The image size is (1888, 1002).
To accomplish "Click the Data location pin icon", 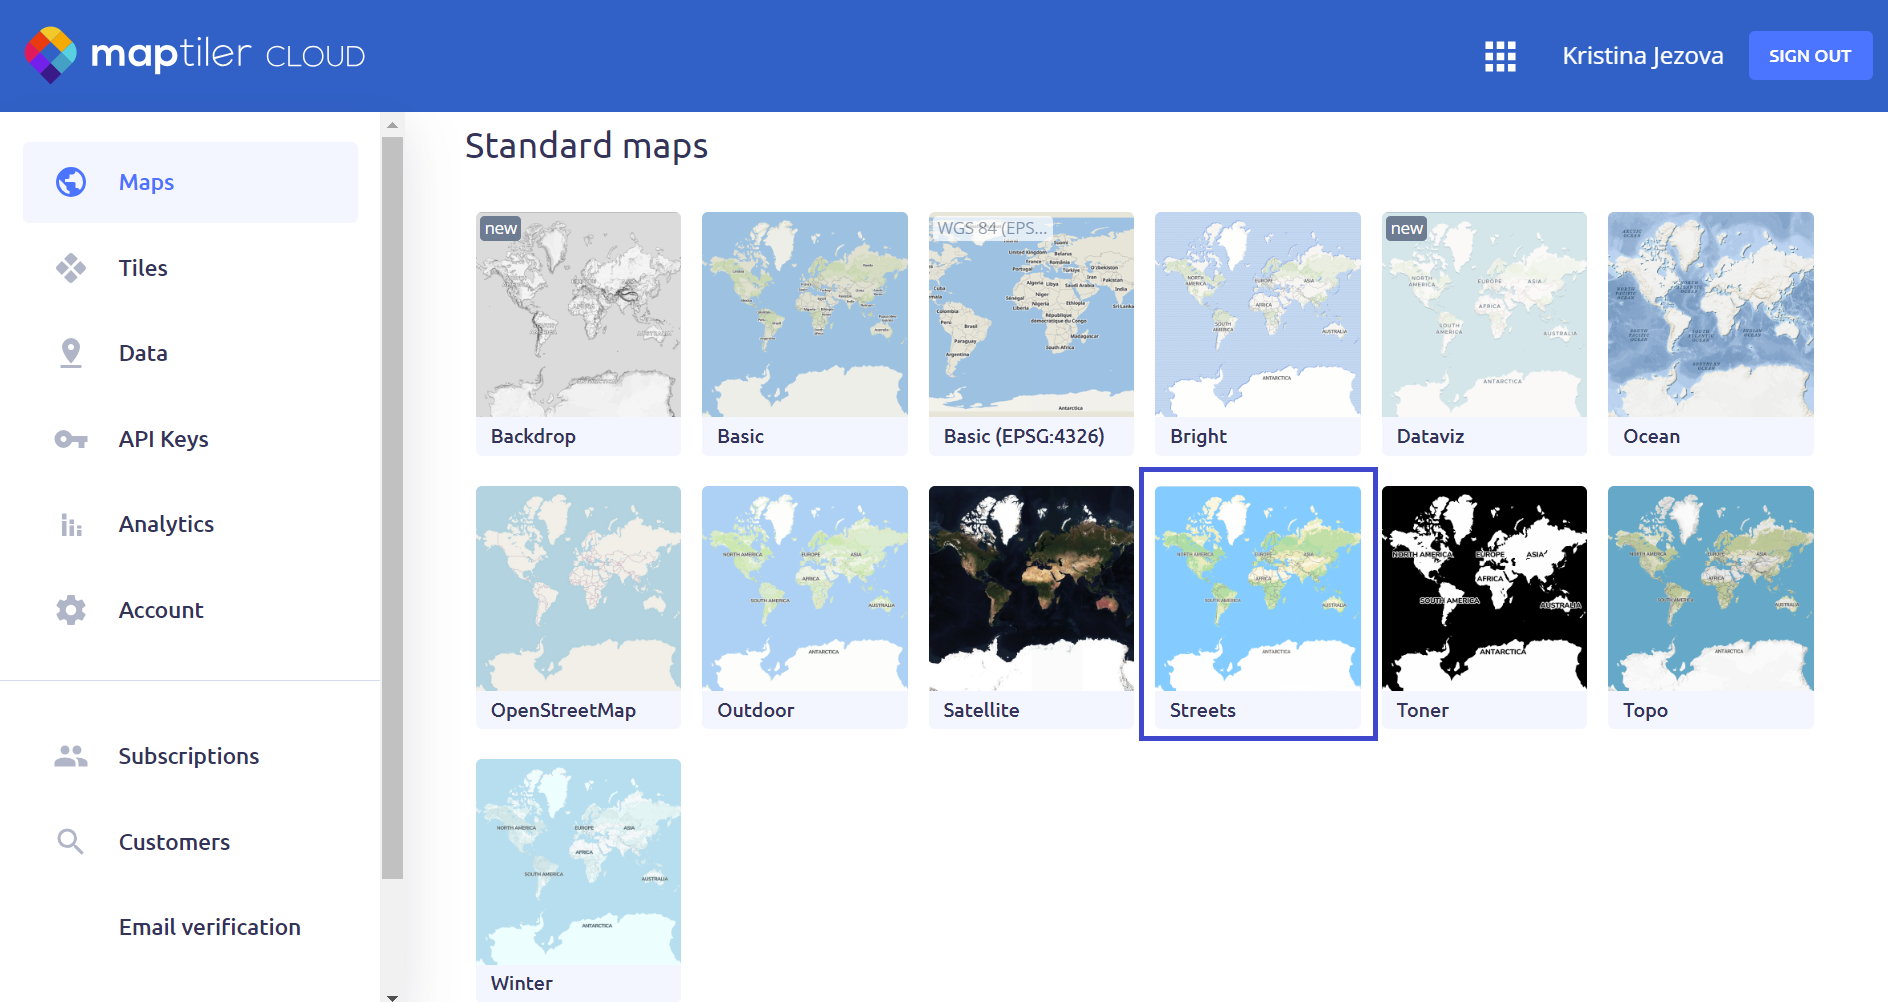I will click(71, 353).
